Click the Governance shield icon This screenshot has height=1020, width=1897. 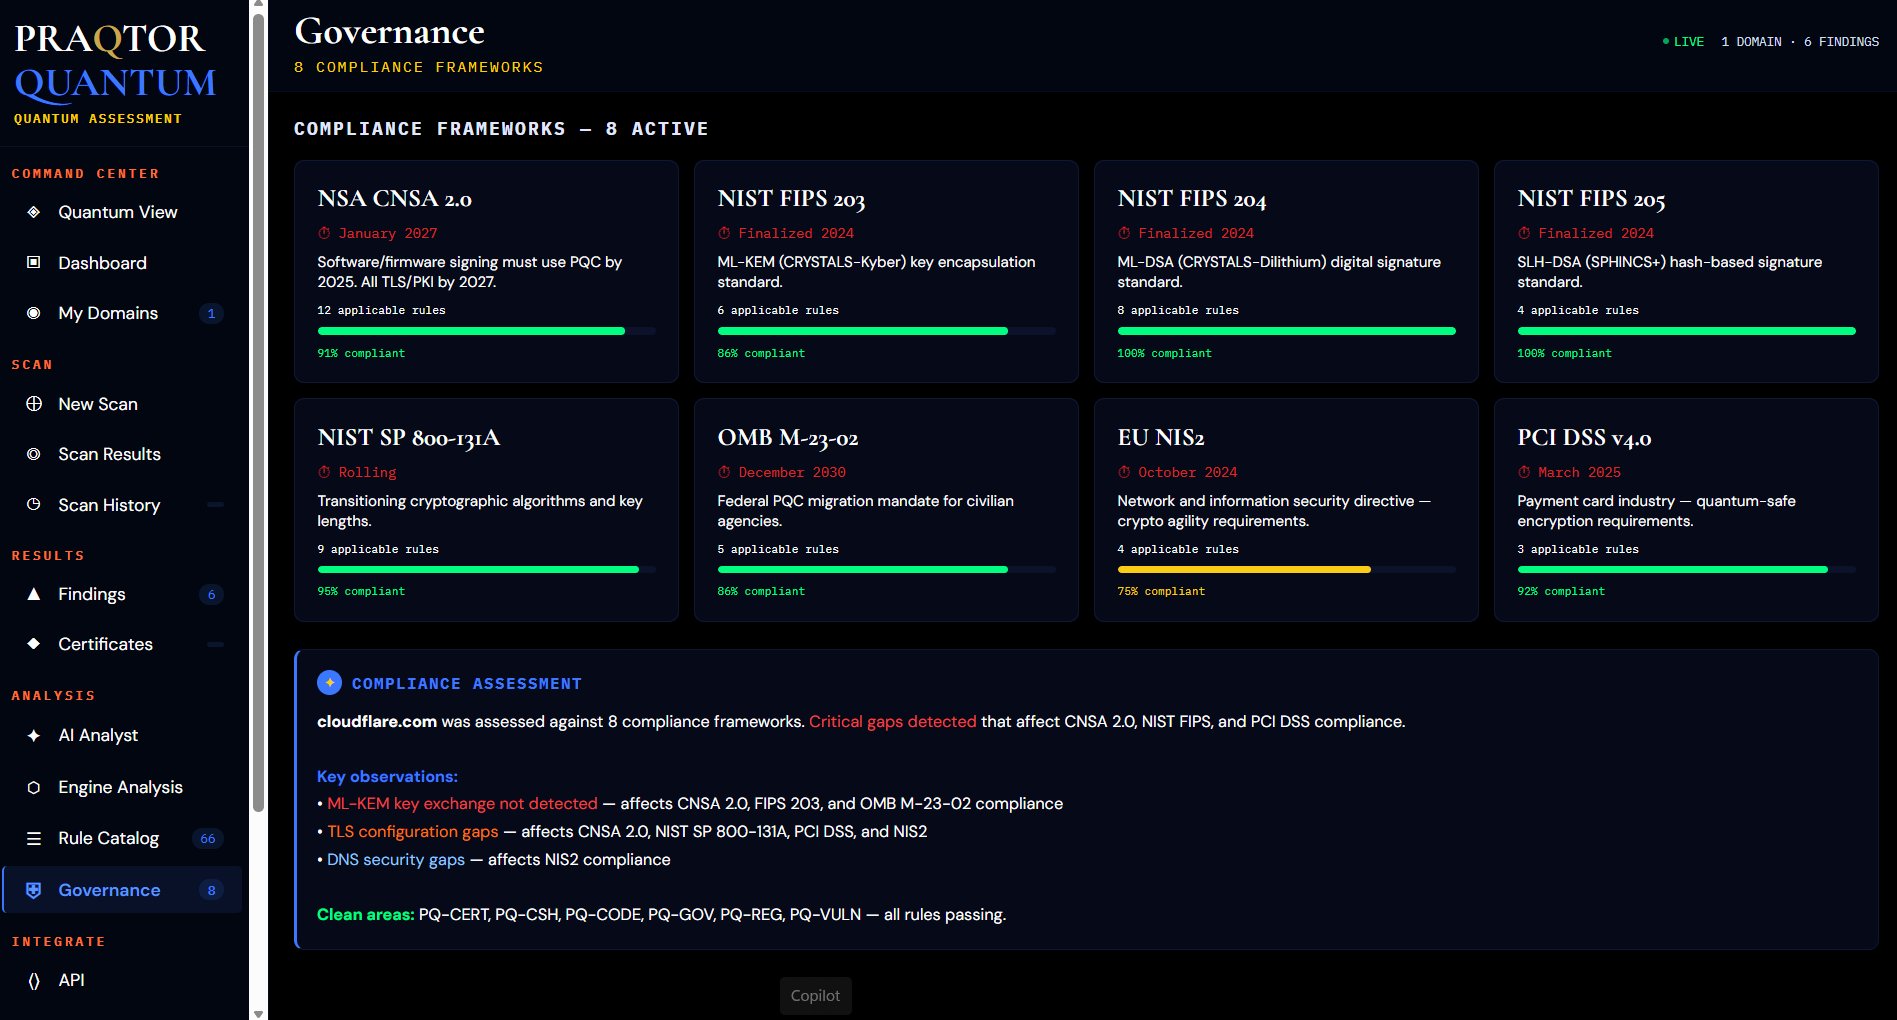click(x=33, y=890)
